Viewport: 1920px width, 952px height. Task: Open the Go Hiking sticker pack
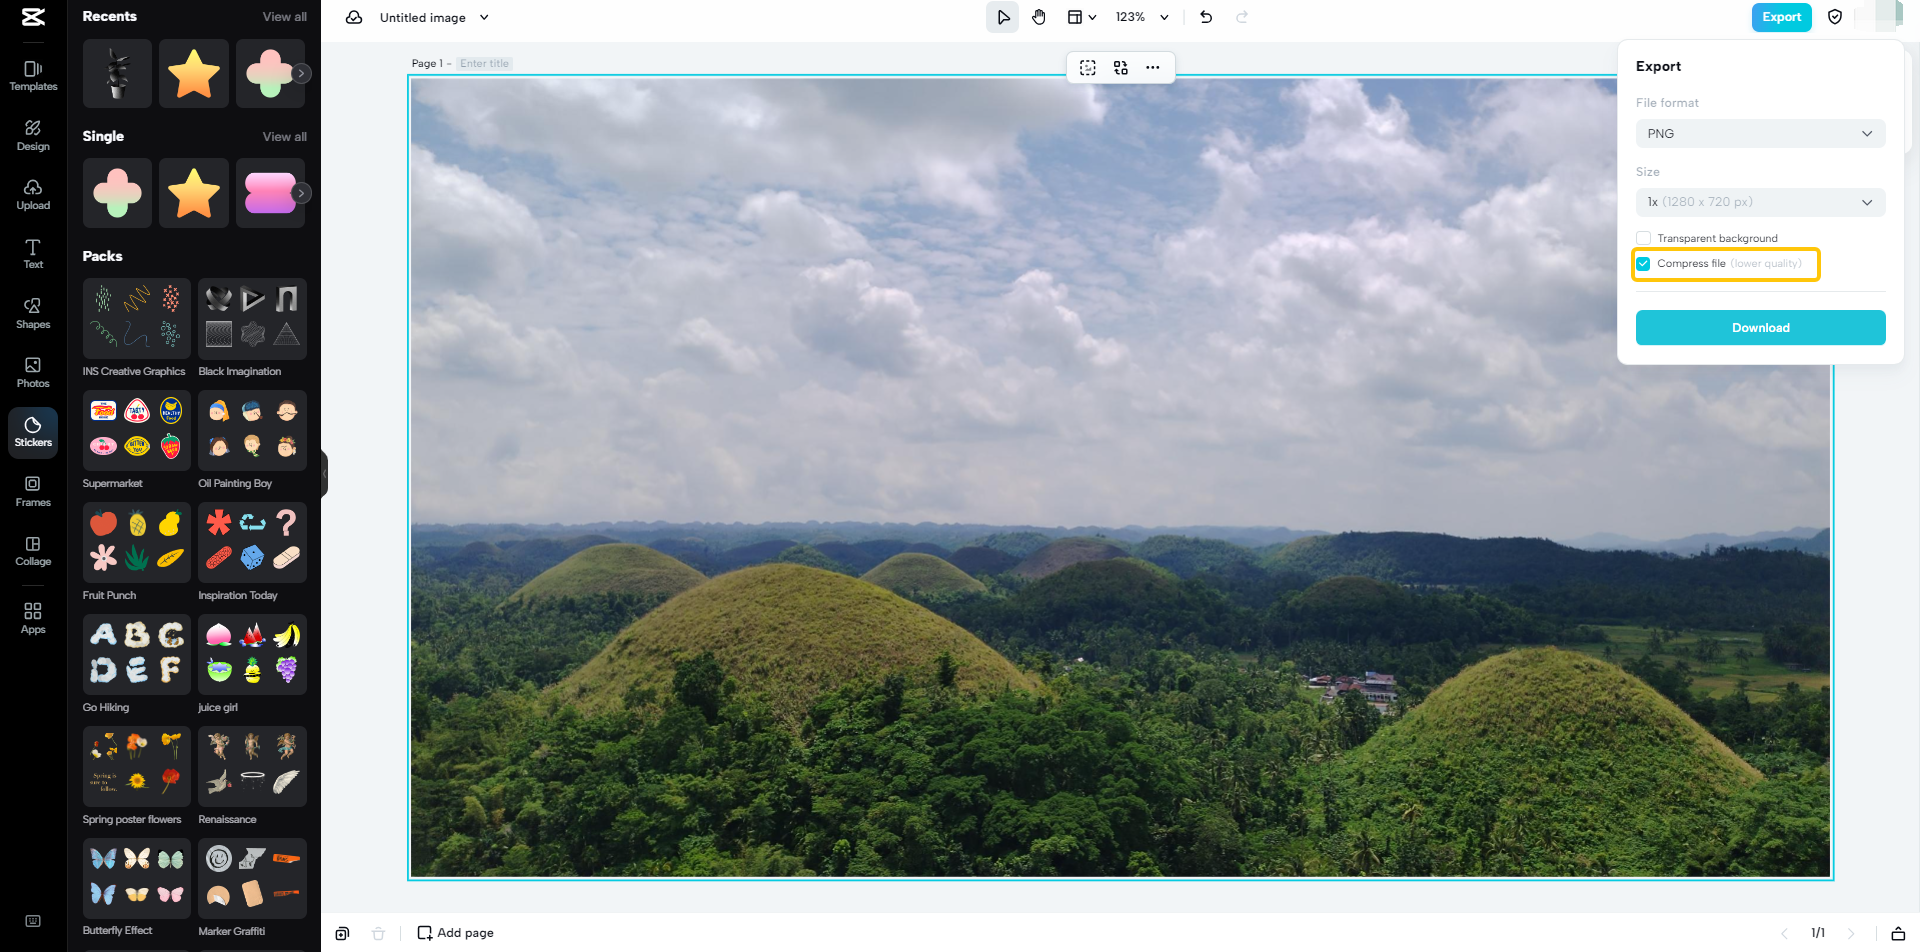(136, 655)
